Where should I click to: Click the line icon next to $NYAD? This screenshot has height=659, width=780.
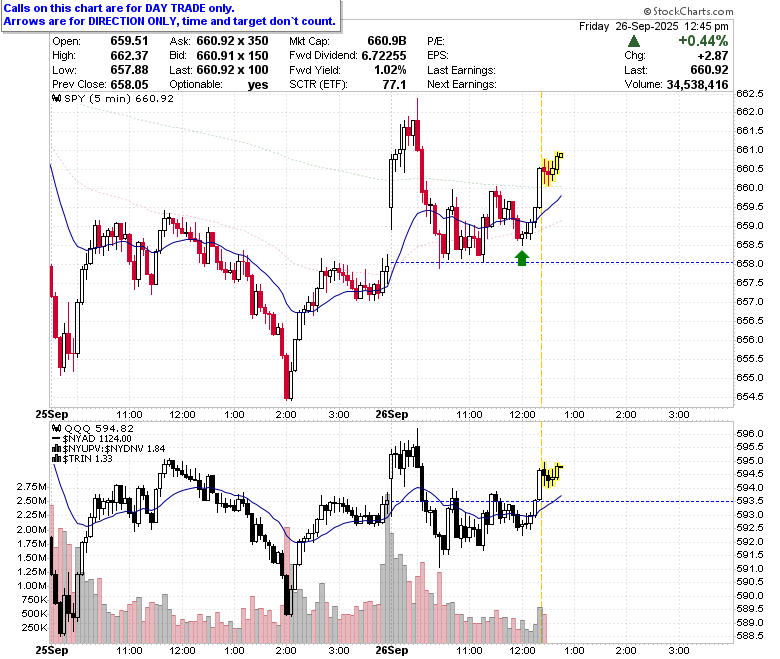[x=56, y=439]
